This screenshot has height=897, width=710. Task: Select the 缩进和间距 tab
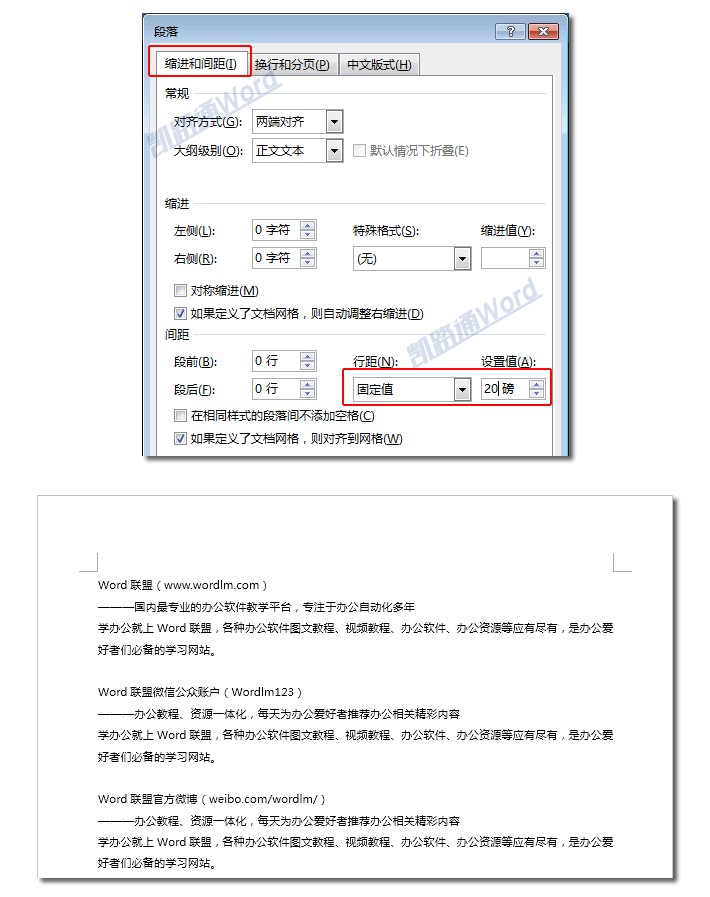[x=200, y=64]
